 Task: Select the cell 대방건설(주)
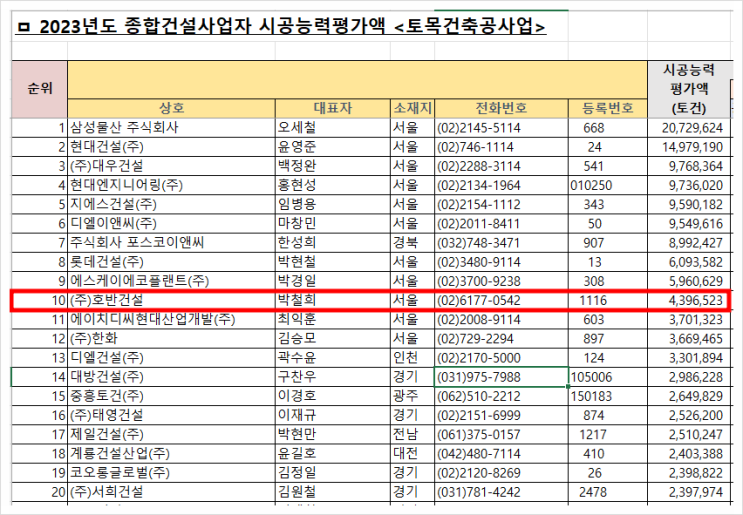click(172, 377)
